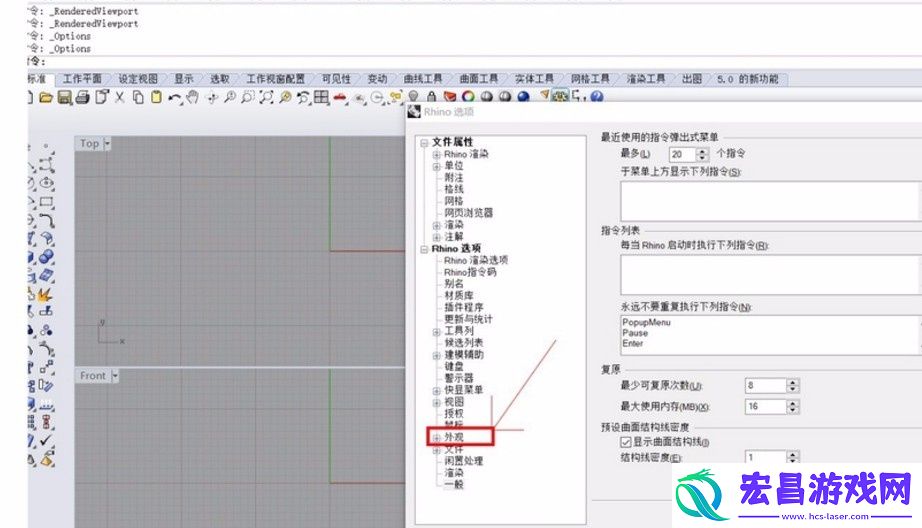
Task: Paste from clipboard using the yellow clipboard icon
Action: click(x=156, y=97)
